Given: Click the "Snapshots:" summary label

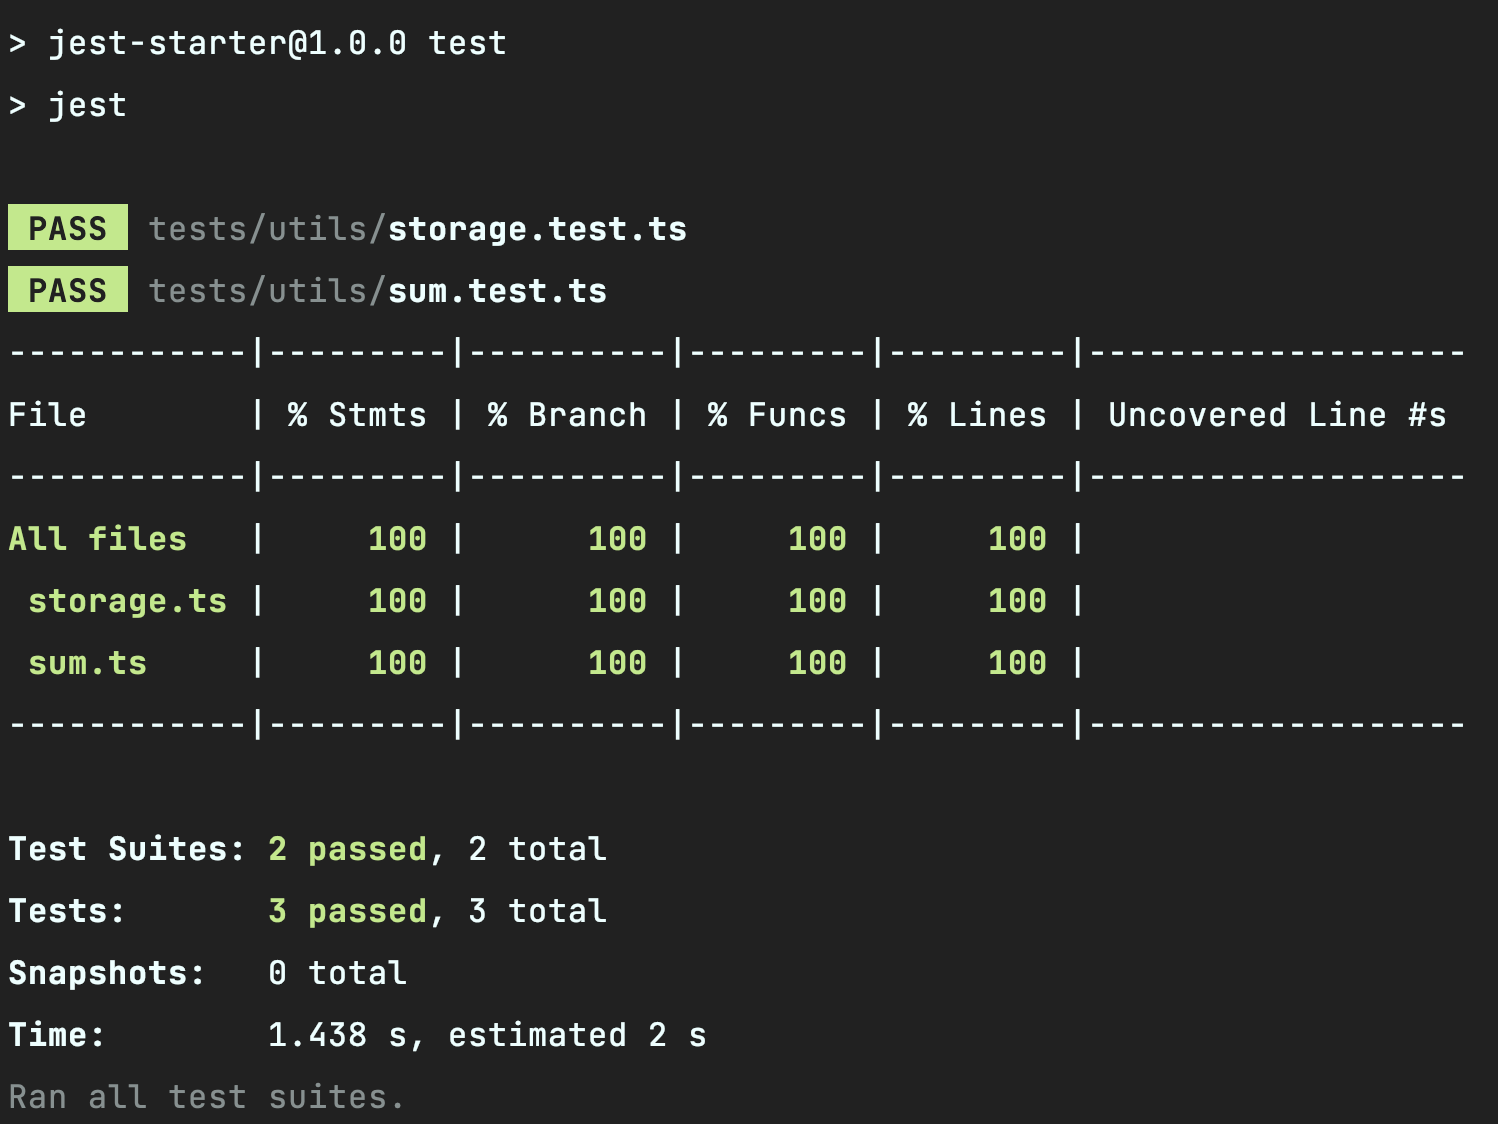Looking at the screenshot, I should coord(106,973).
